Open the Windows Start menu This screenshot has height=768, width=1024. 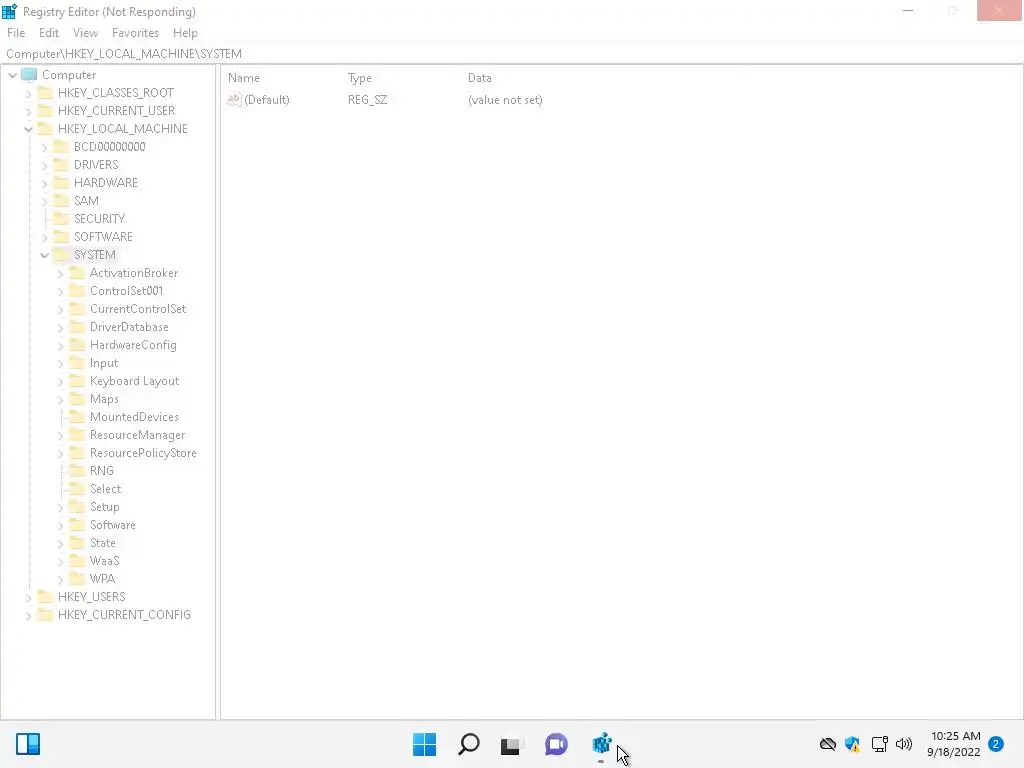point(424,744)
